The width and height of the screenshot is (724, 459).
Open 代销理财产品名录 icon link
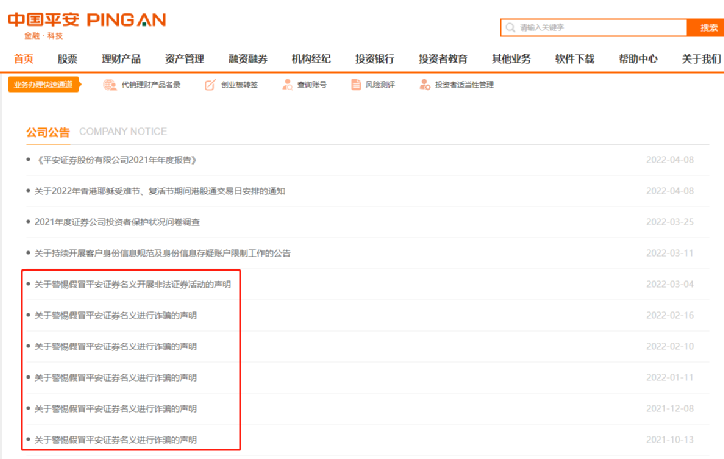pyautogui.click(x=109, y=85)
